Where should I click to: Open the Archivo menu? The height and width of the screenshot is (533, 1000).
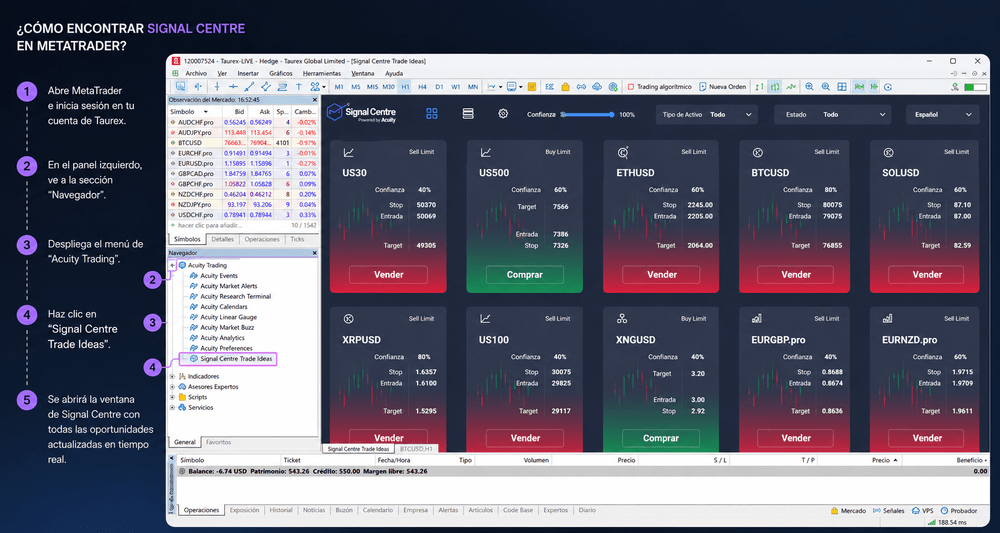coord(196,73)
